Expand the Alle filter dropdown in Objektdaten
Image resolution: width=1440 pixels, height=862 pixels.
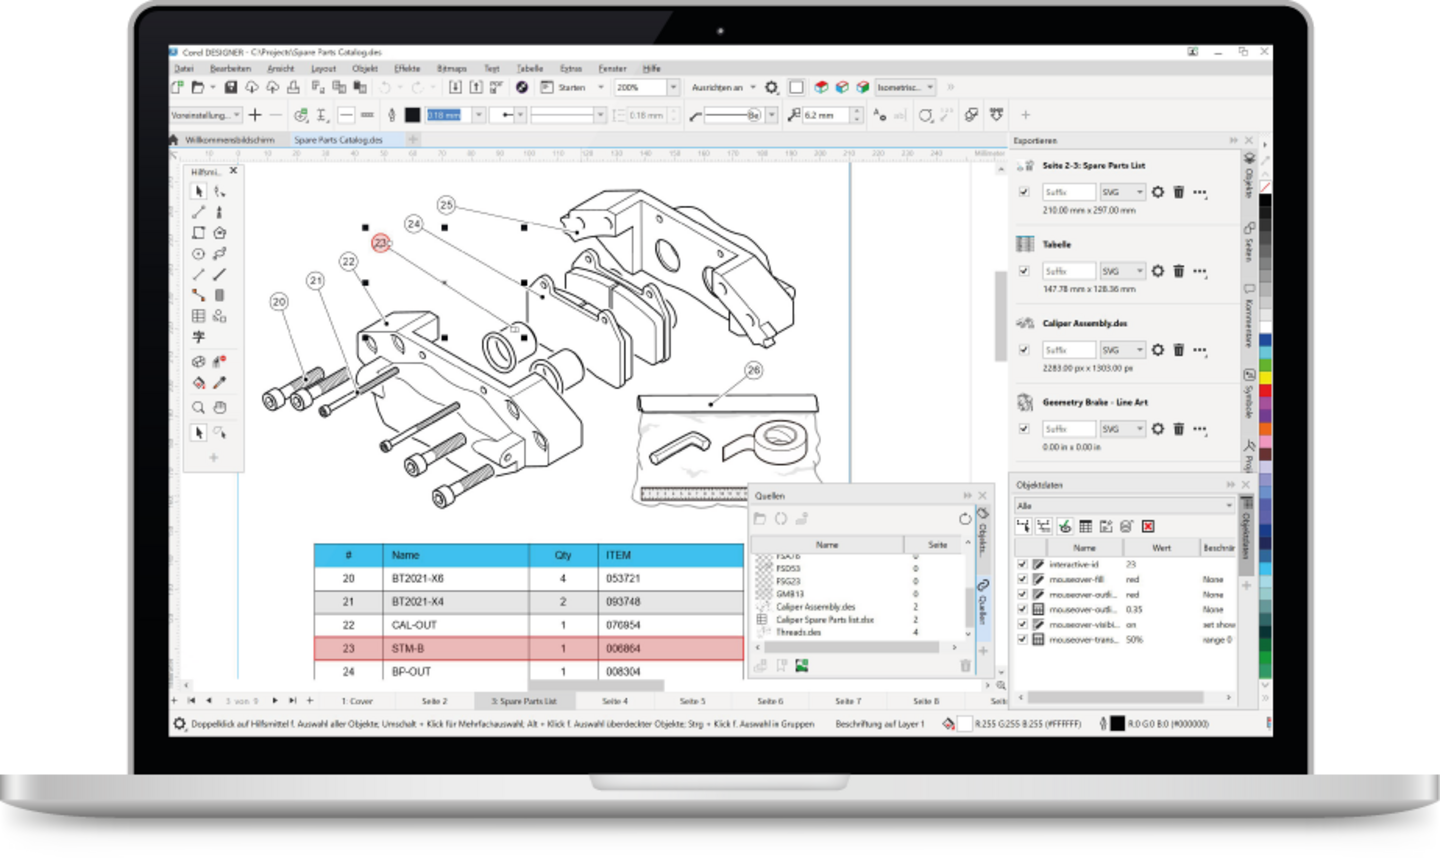(x=1229, y=506)
